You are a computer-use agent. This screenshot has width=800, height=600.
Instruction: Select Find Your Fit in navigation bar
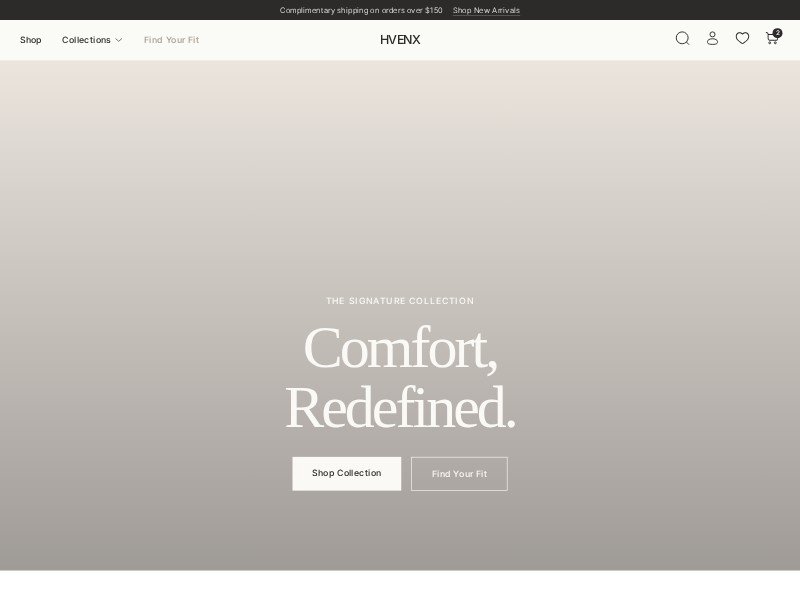coord(171,40)
